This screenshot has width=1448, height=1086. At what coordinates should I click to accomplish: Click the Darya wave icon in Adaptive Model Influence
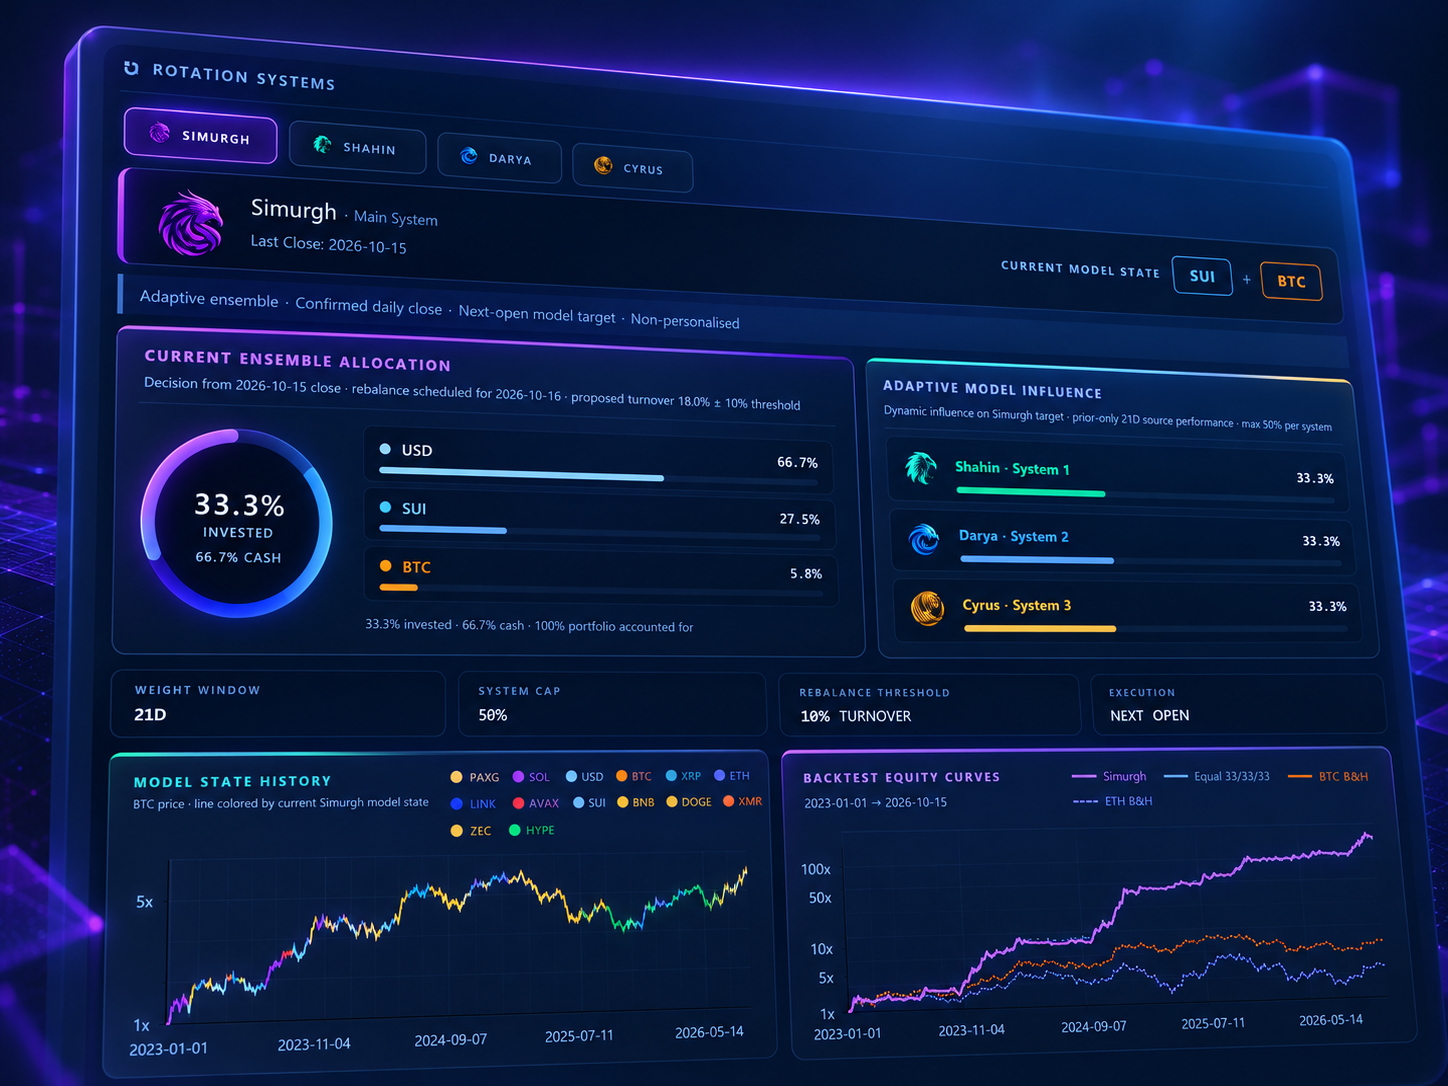pos(924,539)
